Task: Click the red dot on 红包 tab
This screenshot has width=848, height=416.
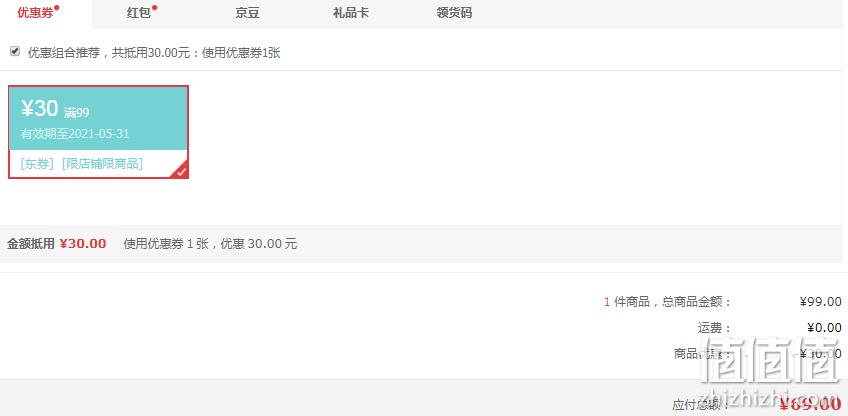Action: pyautogui.click(x=155, y=8)
